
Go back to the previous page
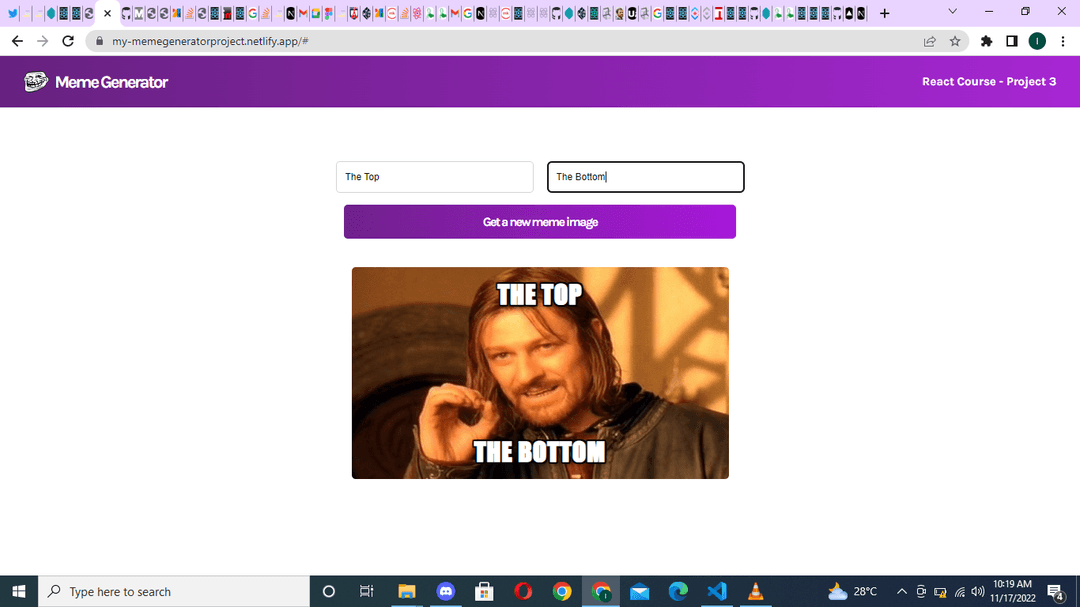pyautogui.click(x=17, y=41)
